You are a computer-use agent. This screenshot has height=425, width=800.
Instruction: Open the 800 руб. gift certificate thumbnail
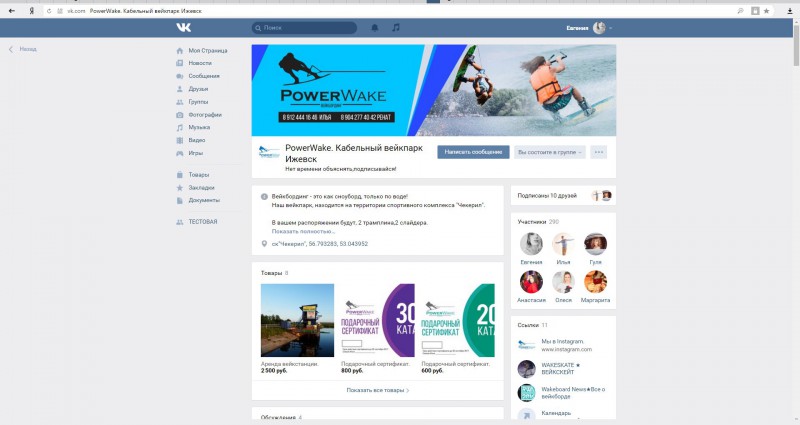tap(378, 320)
